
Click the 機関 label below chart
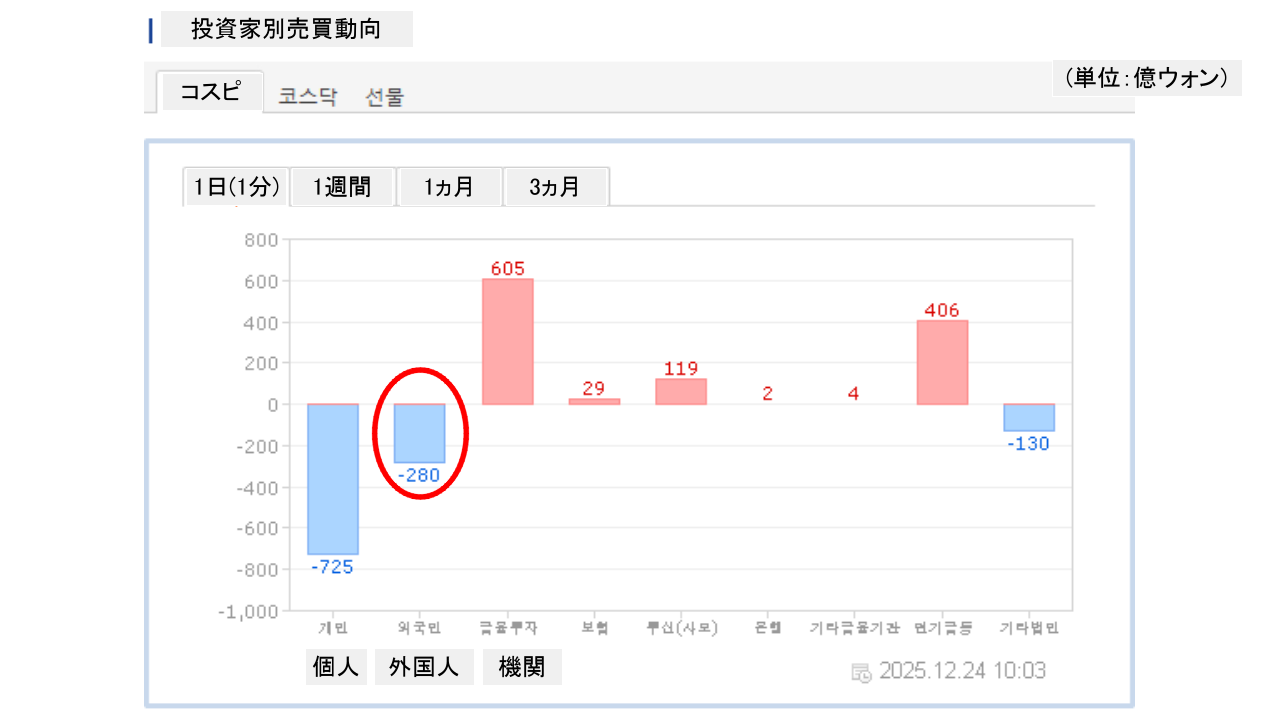tap(522, 667)
